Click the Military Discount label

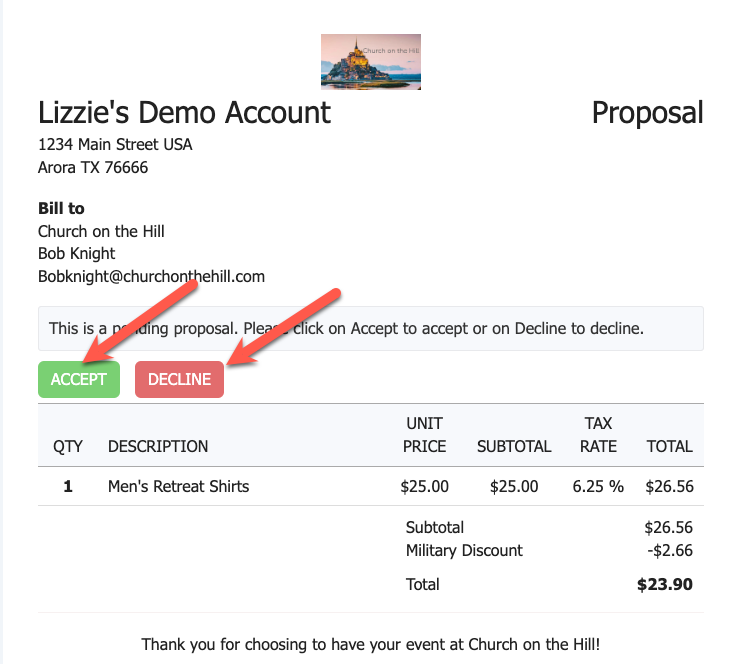point(464,550)
